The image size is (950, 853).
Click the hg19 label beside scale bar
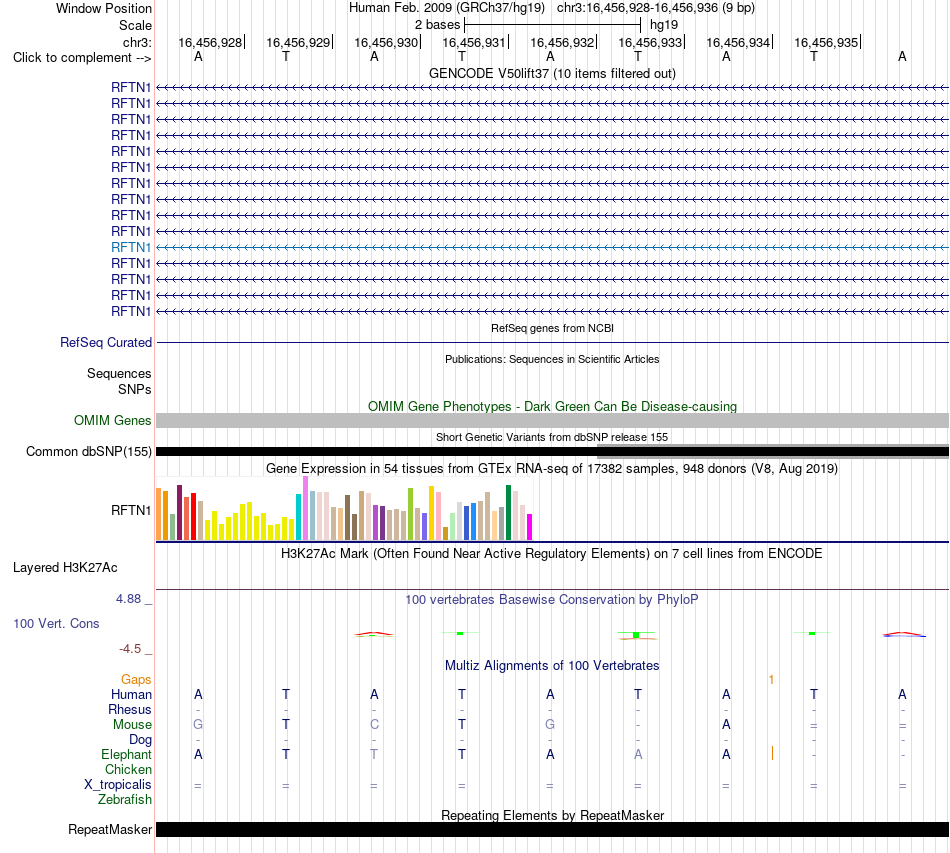[x=664, y=25]
